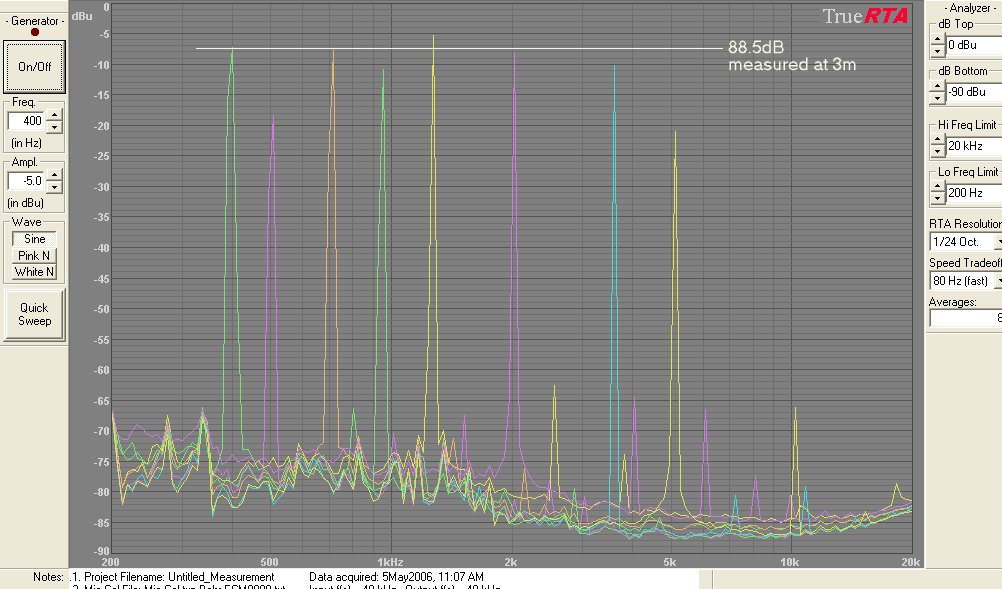The width and height of the screenshot is (1002, 589).
Task: Click the Averages input field
Action: [966, 318]
